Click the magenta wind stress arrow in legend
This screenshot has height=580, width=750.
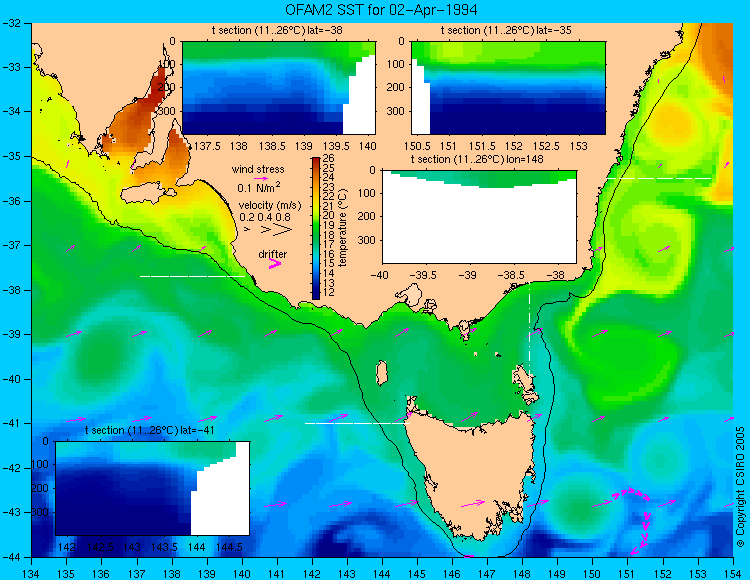(261, 178)
